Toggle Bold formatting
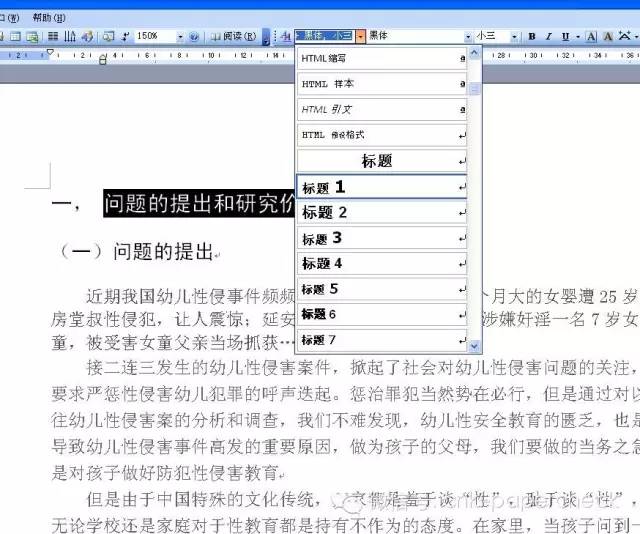This screenshot has height=534, width=640. 531,37
